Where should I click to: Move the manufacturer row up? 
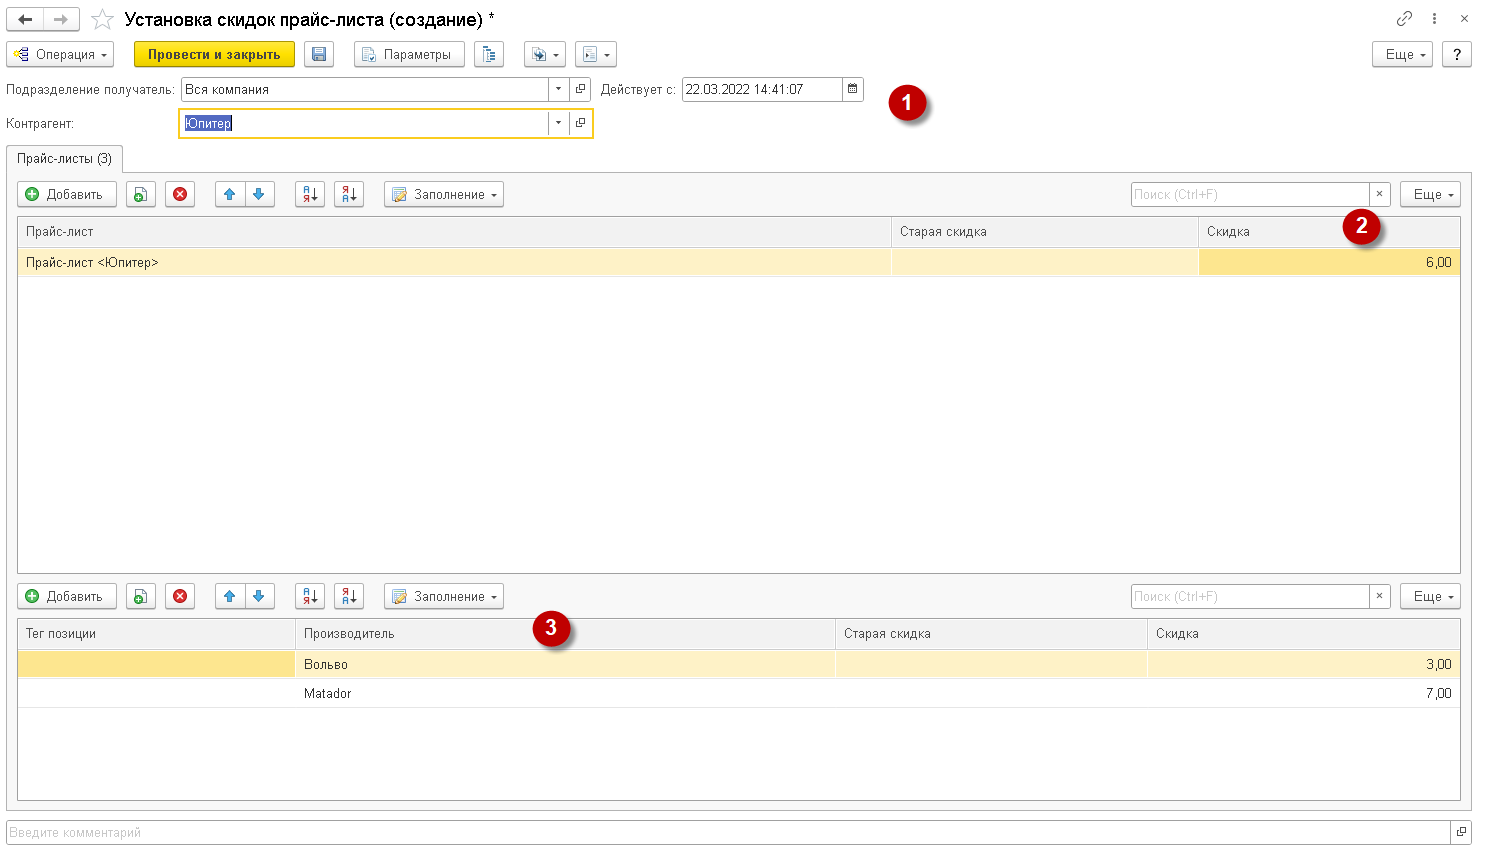(x=230, y=596)
